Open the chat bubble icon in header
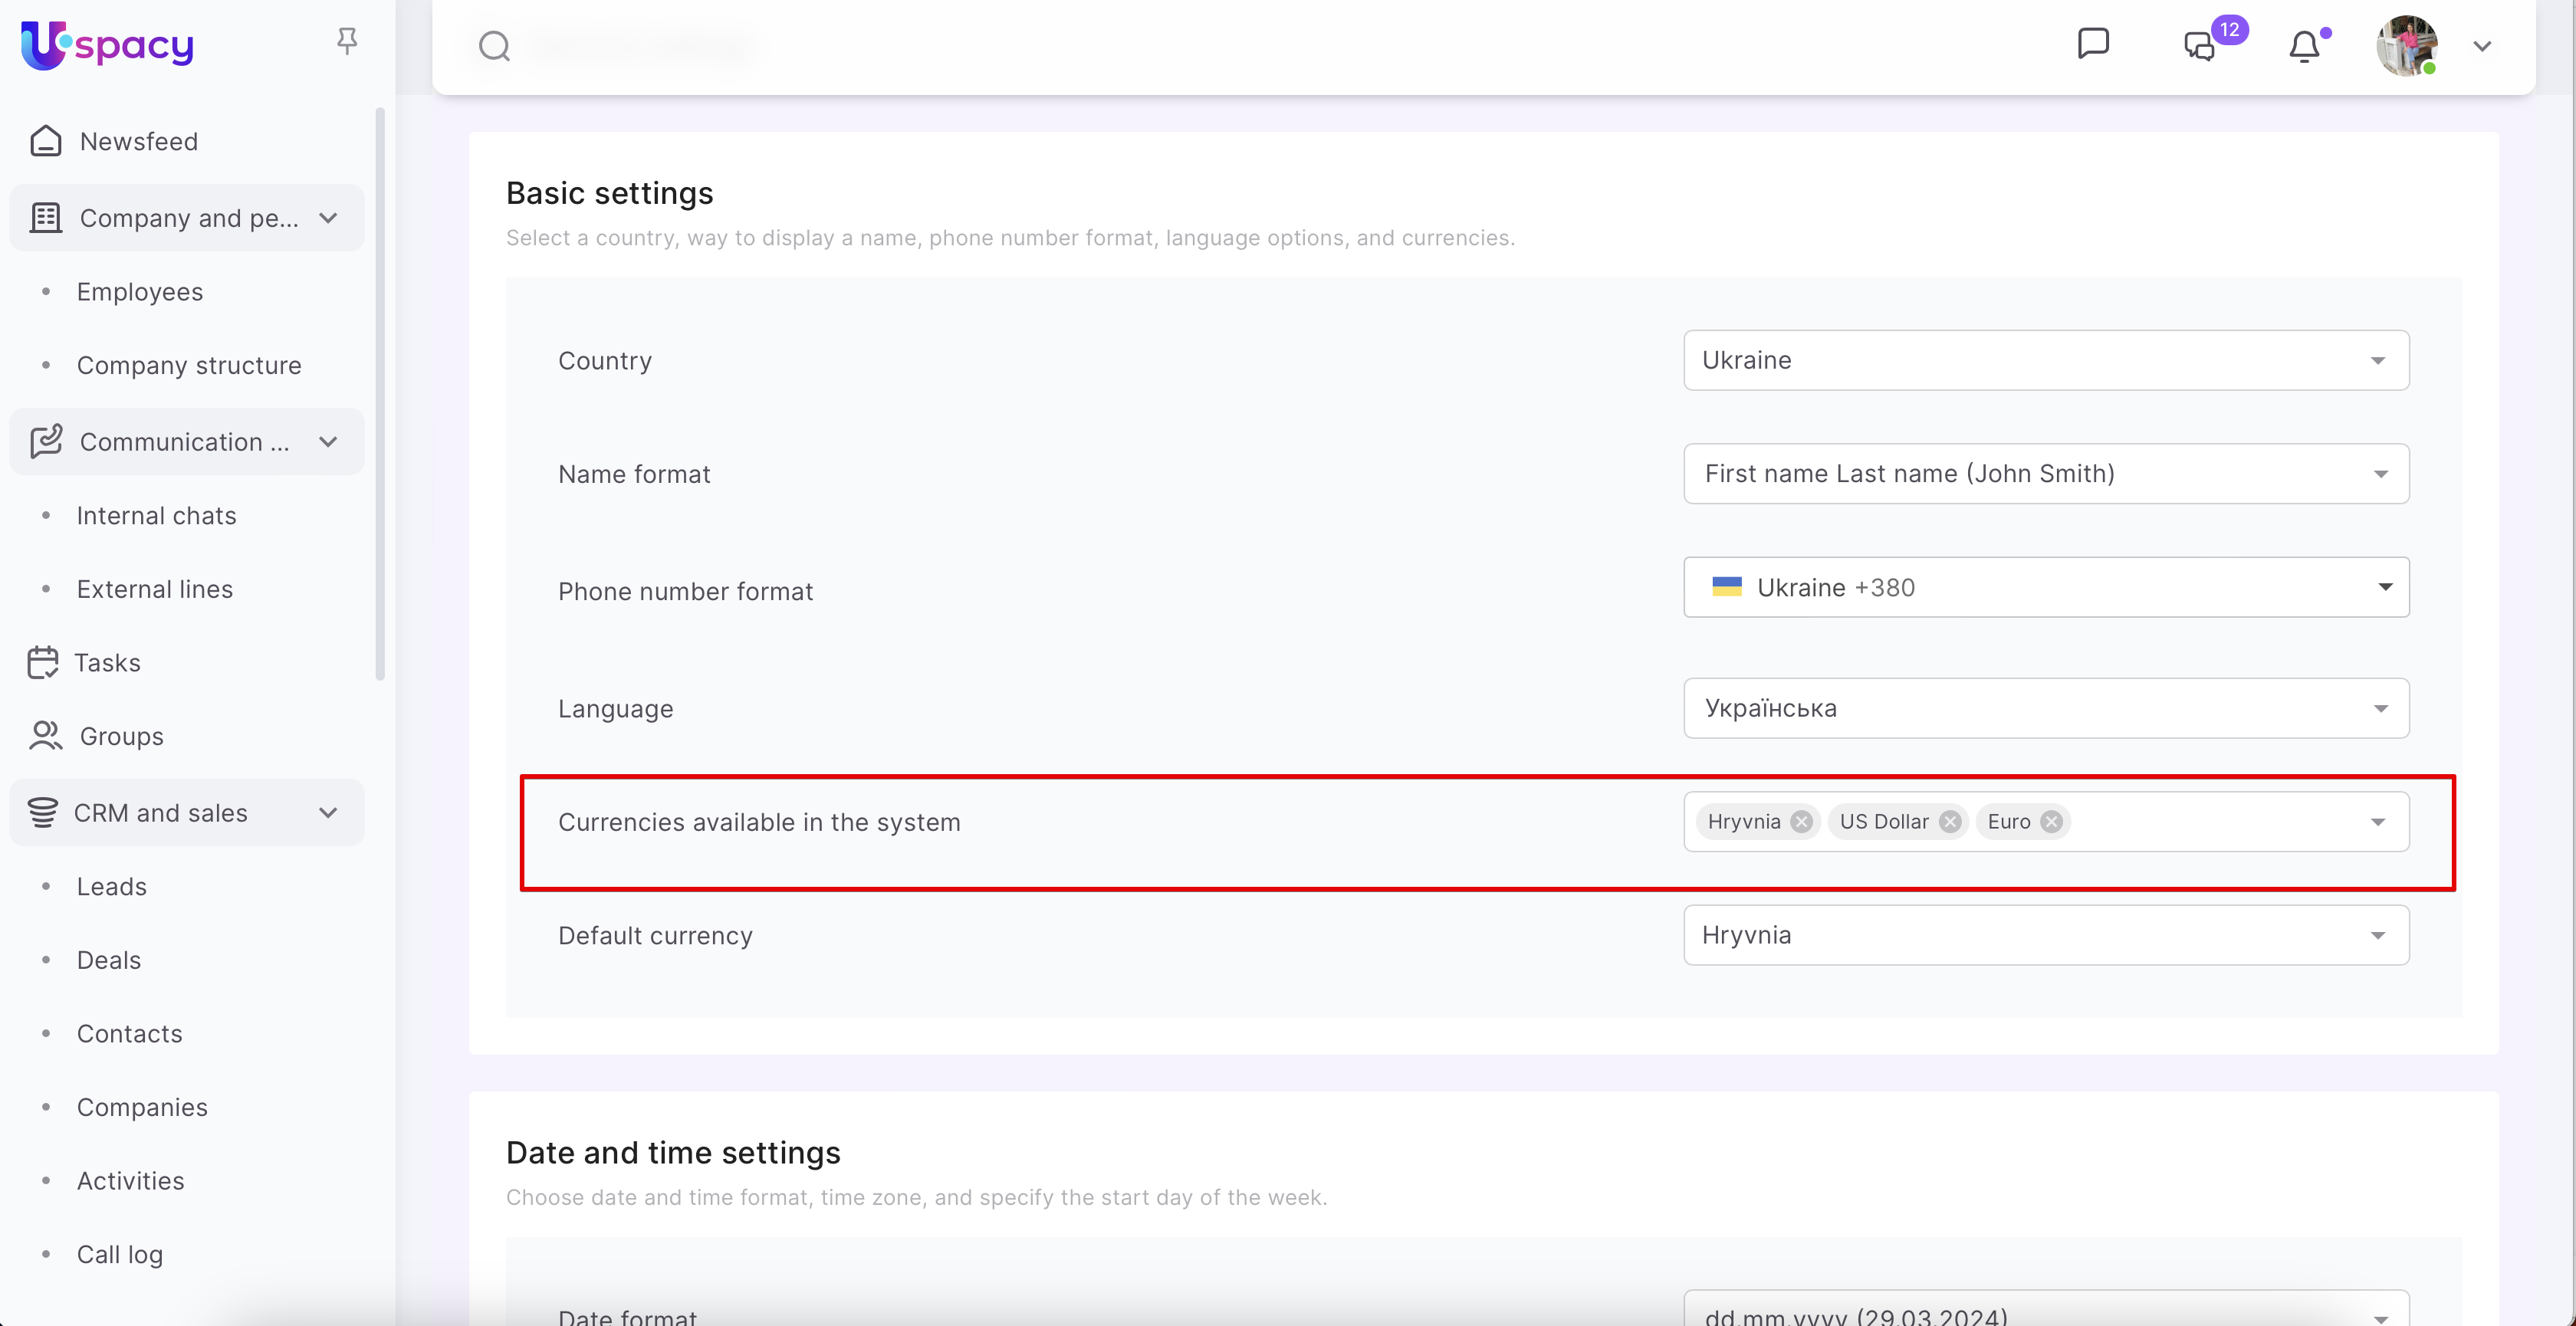Screen dimensions: 2576x1326 (x=2093, y=44)
